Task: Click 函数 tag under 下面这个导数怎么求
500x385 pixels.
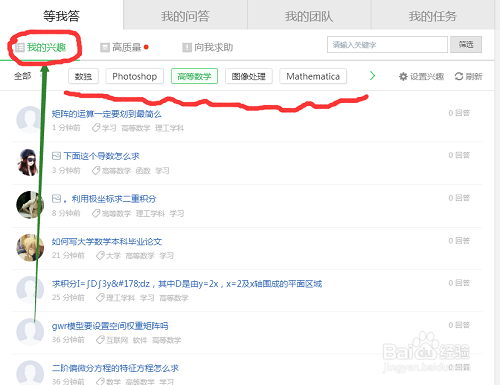Action: click(x=143, y=171)
